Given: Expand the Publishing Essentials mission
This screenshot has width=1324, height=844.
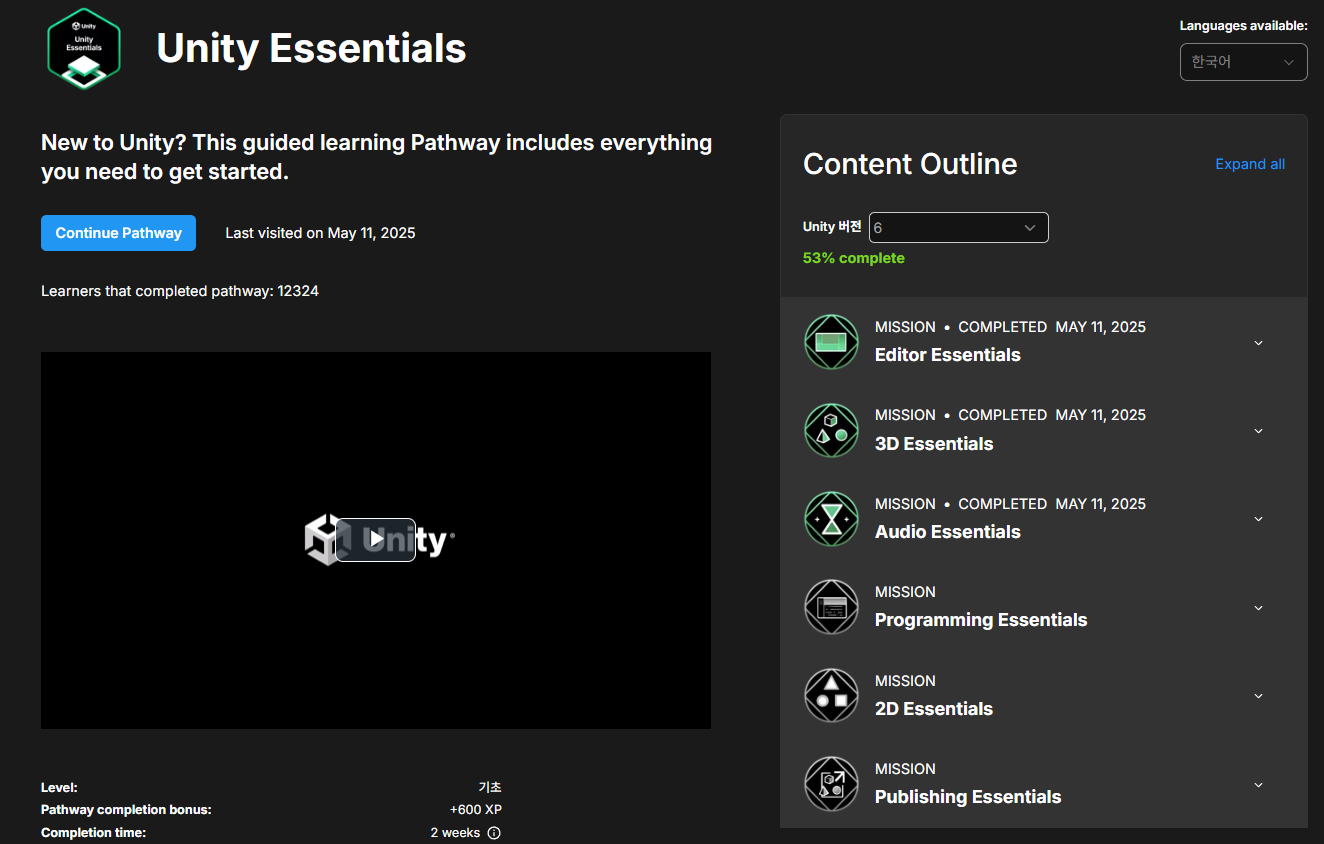Looking at the screenshot, I should pyautogui.click(x=1259, y=785).
